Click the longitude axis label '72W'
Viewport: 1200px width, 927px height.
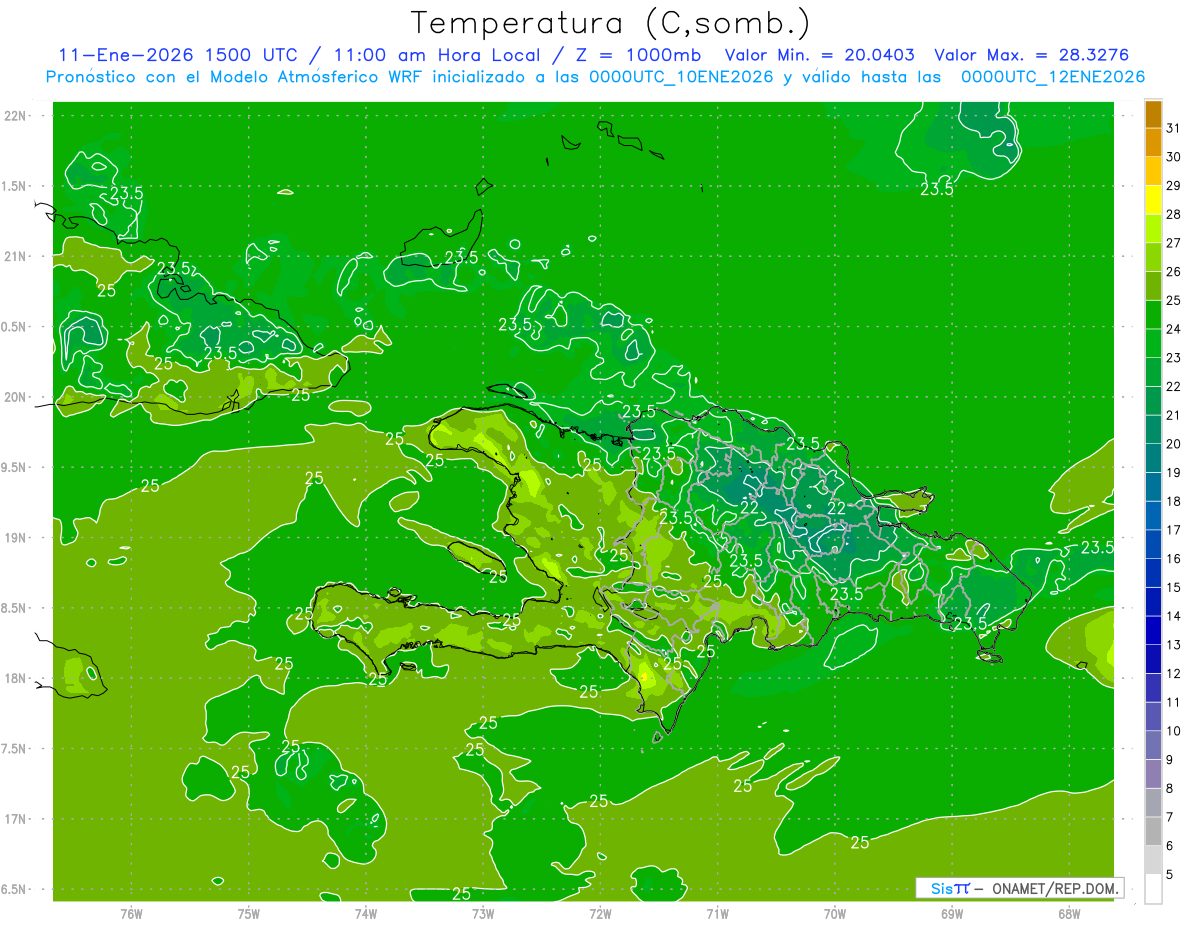pos(600,913)
